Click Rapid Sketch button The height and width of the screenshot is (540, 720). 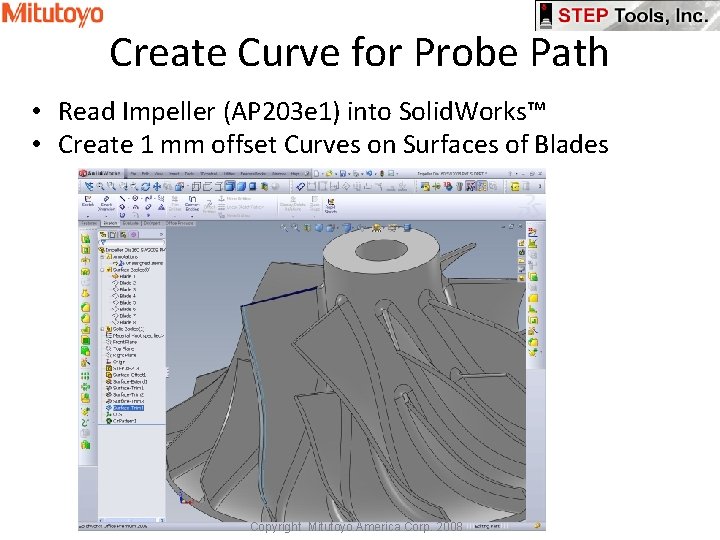pyautogui.click(x=331, y=206)
